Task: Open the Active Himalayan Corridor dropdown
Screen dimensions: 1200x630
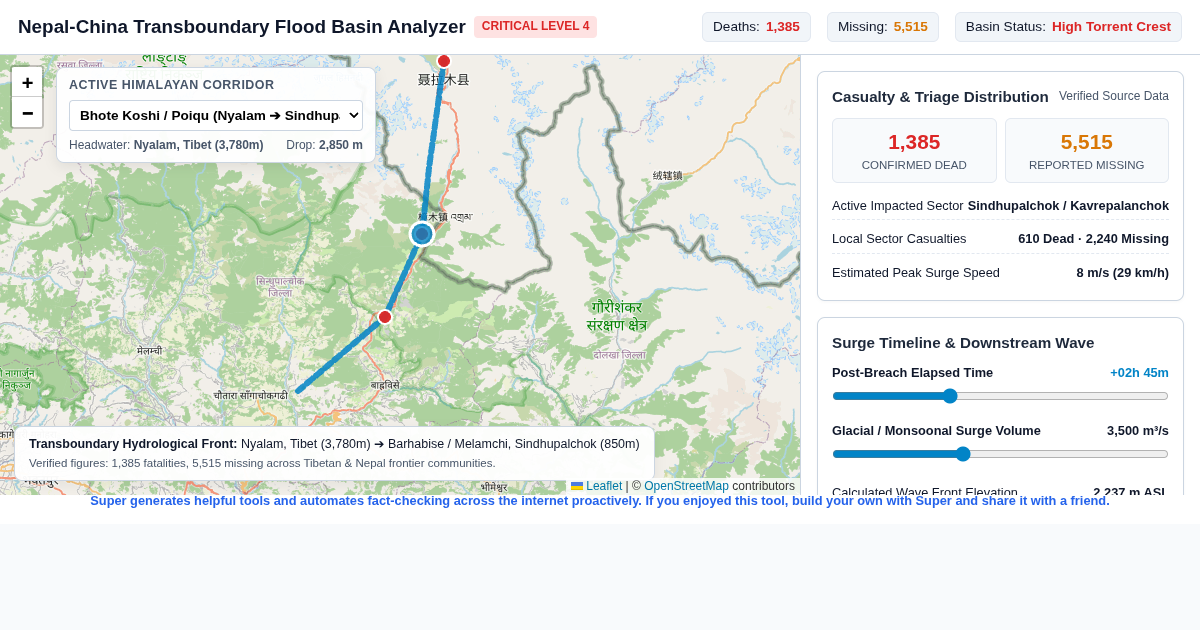Action: point(216,115)
